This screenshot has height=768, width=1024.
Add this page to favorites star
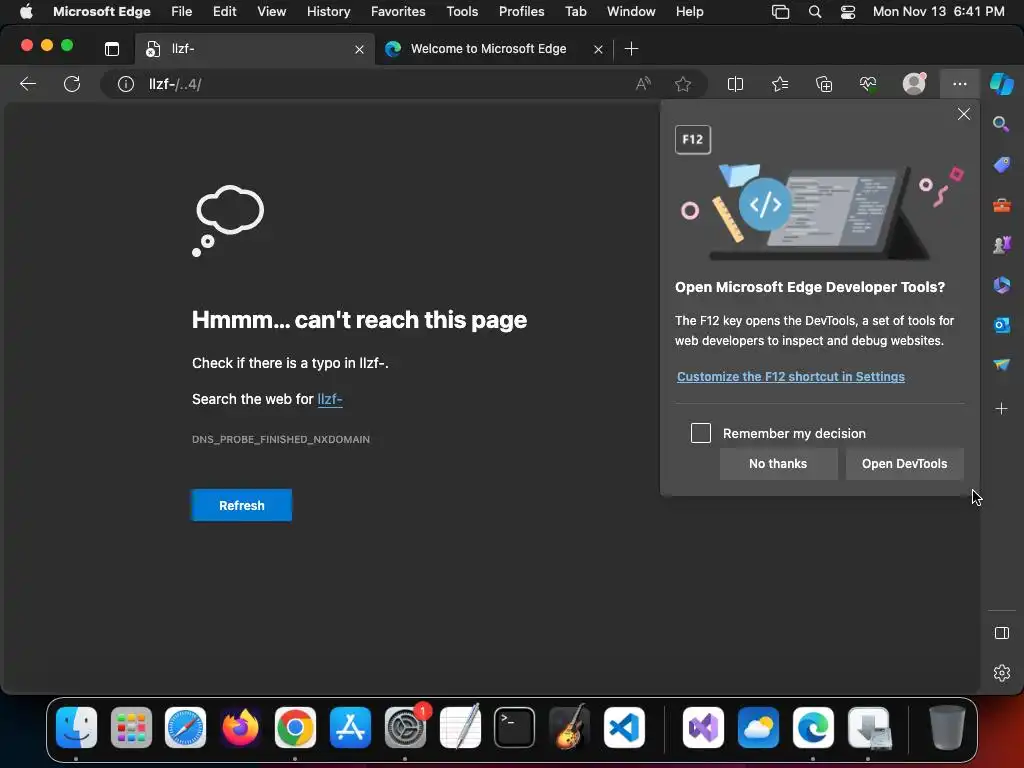[683, 84]
